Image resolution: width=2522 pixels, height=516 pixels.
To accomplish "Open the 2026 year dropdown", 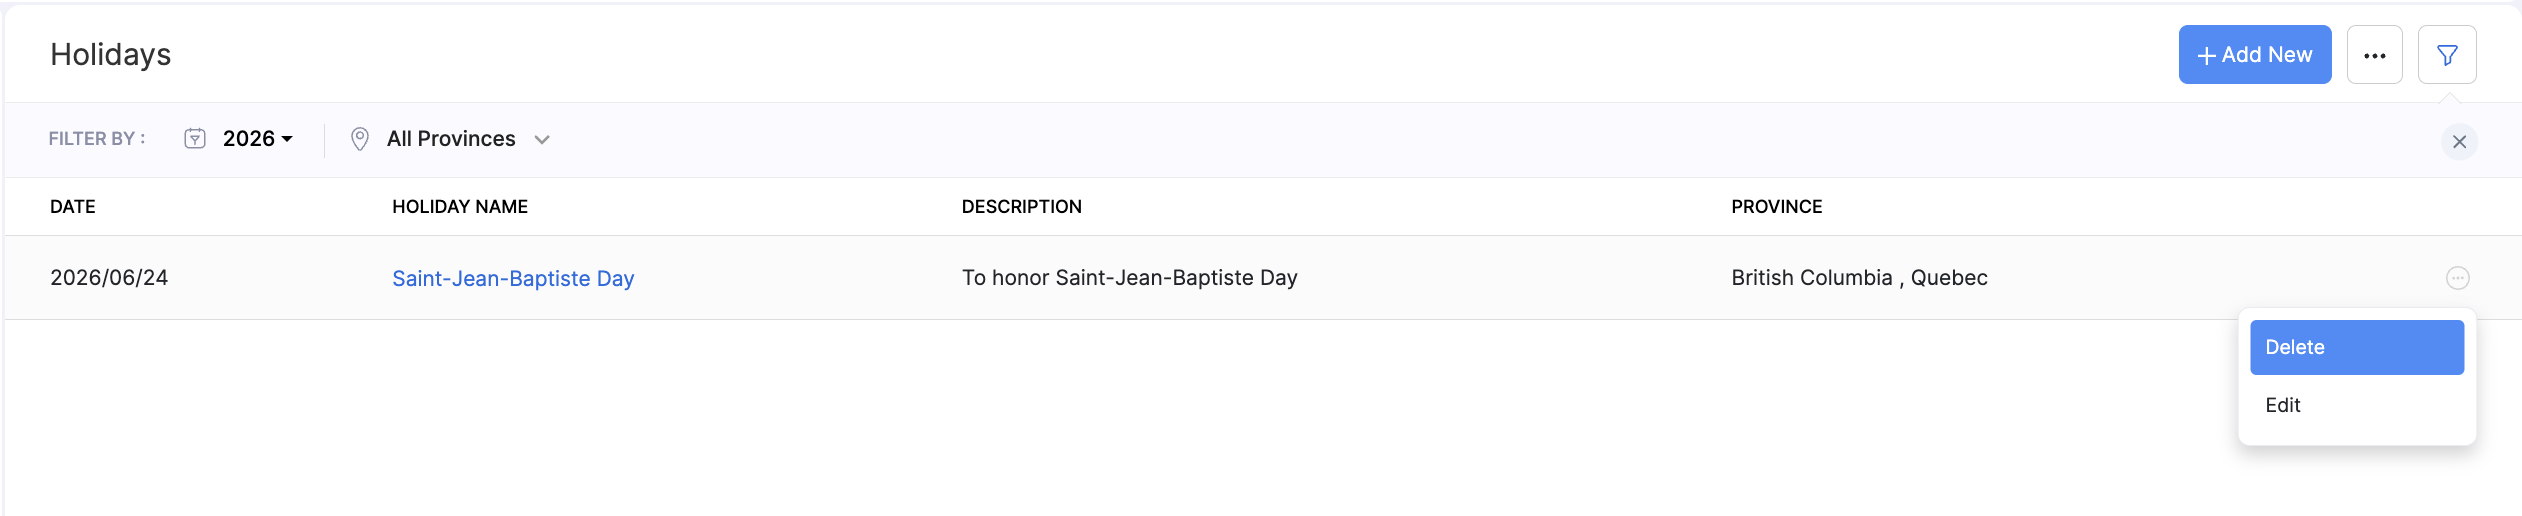I will [257, 139].
